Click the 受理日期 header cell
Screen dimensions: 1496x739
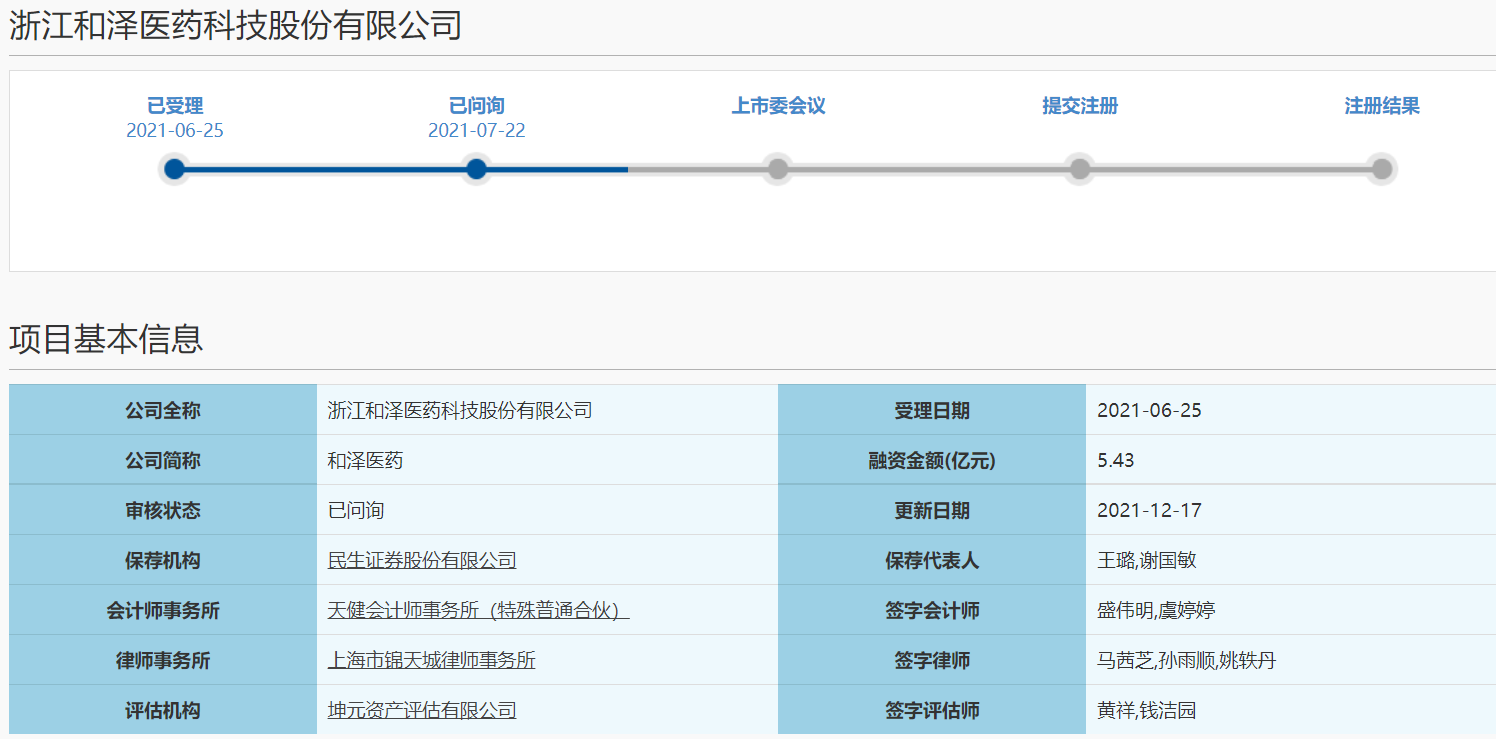pyautogui.click(x=932, y=410)
